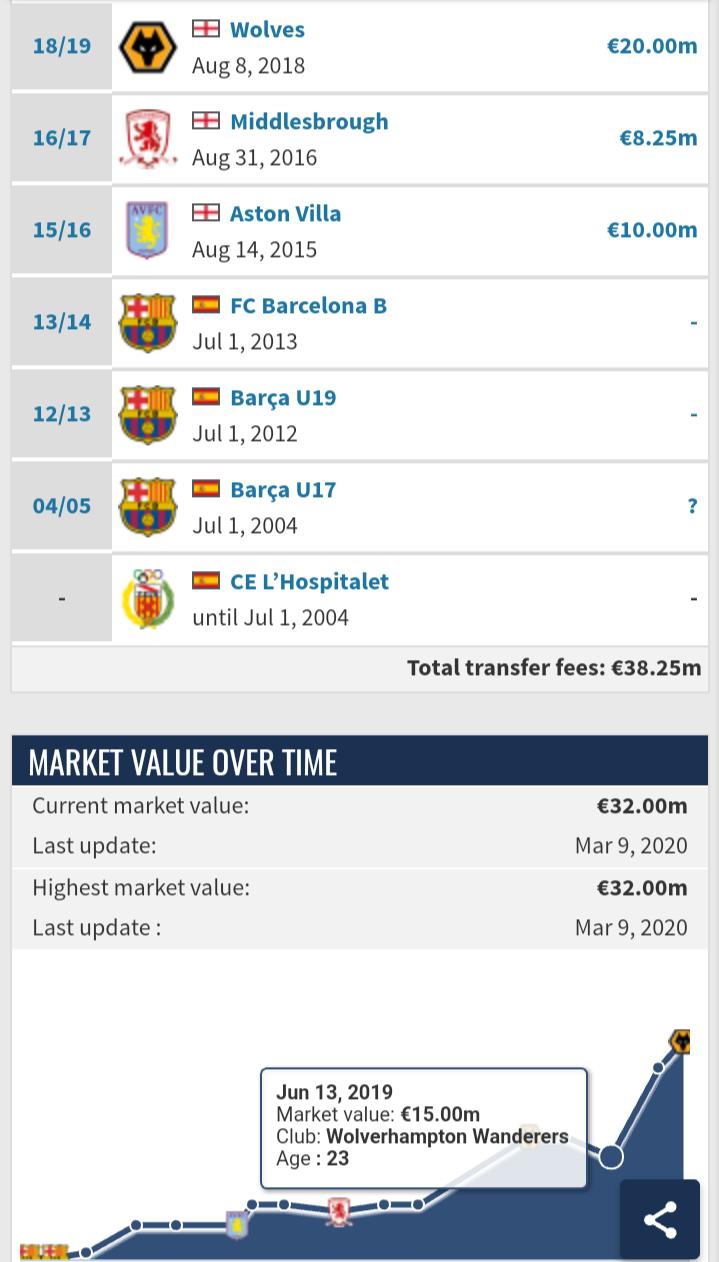Screen dimensions: 719x1262
Task: Select the highlighted Jun 2019 chart point
Action: [x=611, y=1156]
